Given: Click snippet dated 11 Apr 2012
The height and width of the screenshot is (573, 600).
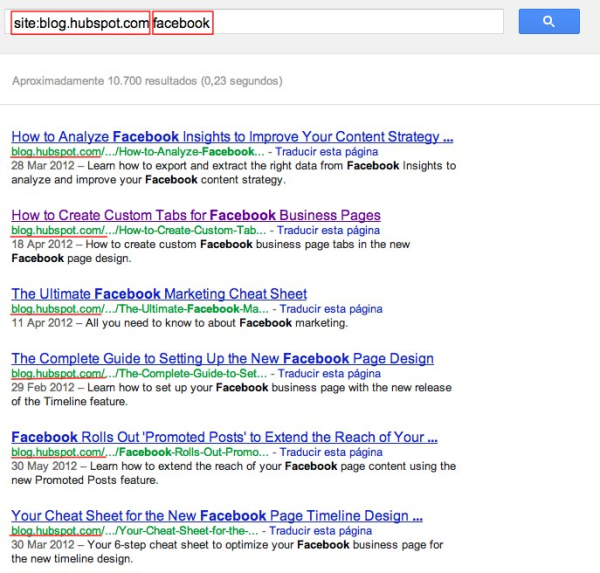Looking at the screenshot, I should [x=180, y=323].
